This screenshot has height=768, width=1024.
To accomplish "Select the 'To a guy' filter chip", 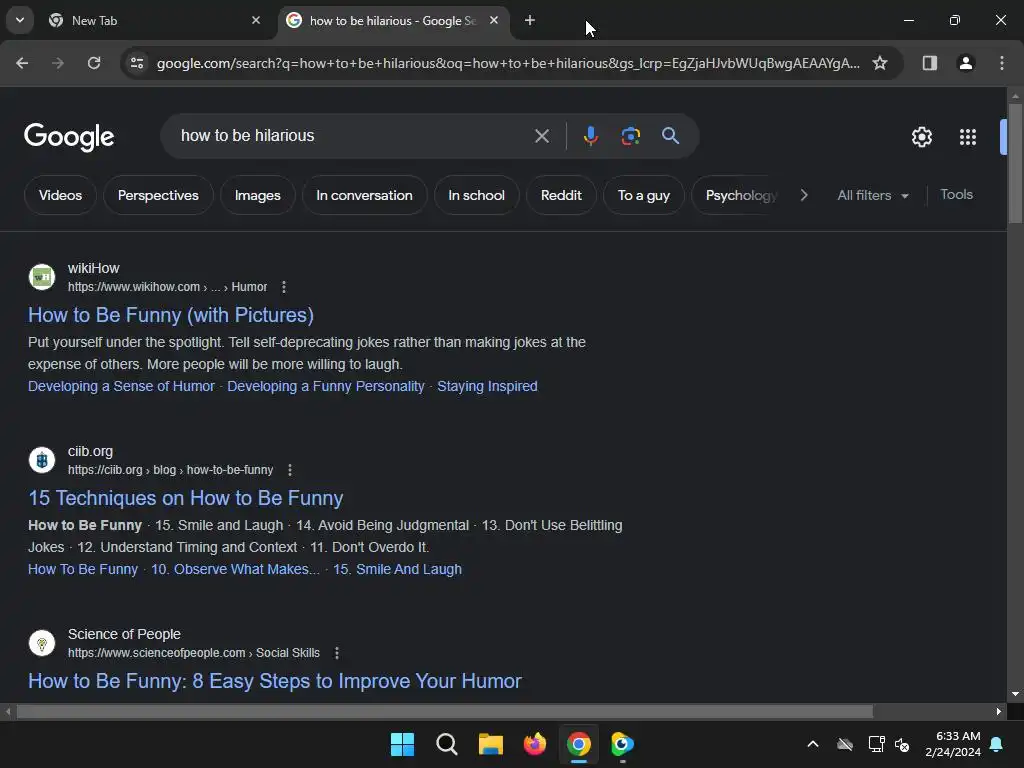I will (643, 195).
